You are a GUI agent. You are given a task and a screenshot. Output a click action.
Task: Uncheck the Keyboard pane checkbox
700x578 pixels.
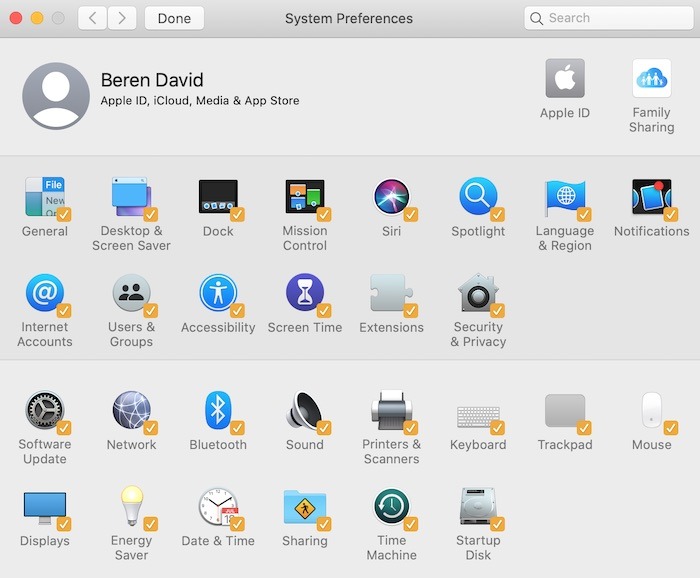pyautogui.click(x=497, y=428)
